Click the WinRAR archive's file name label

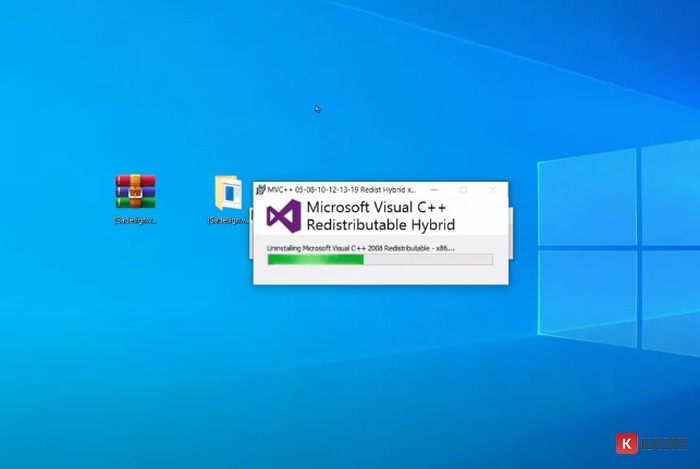point(135,220)
